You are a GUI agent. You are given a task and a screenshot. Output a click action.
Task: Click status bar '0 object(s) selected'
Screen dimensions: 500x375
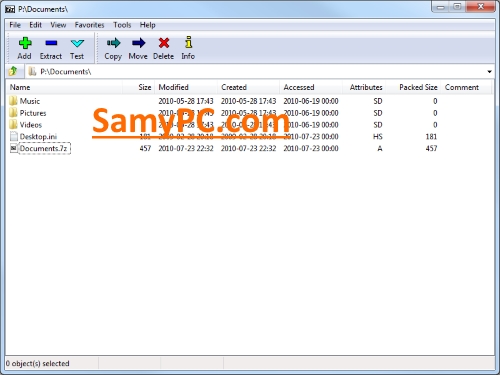coord(37,363)
